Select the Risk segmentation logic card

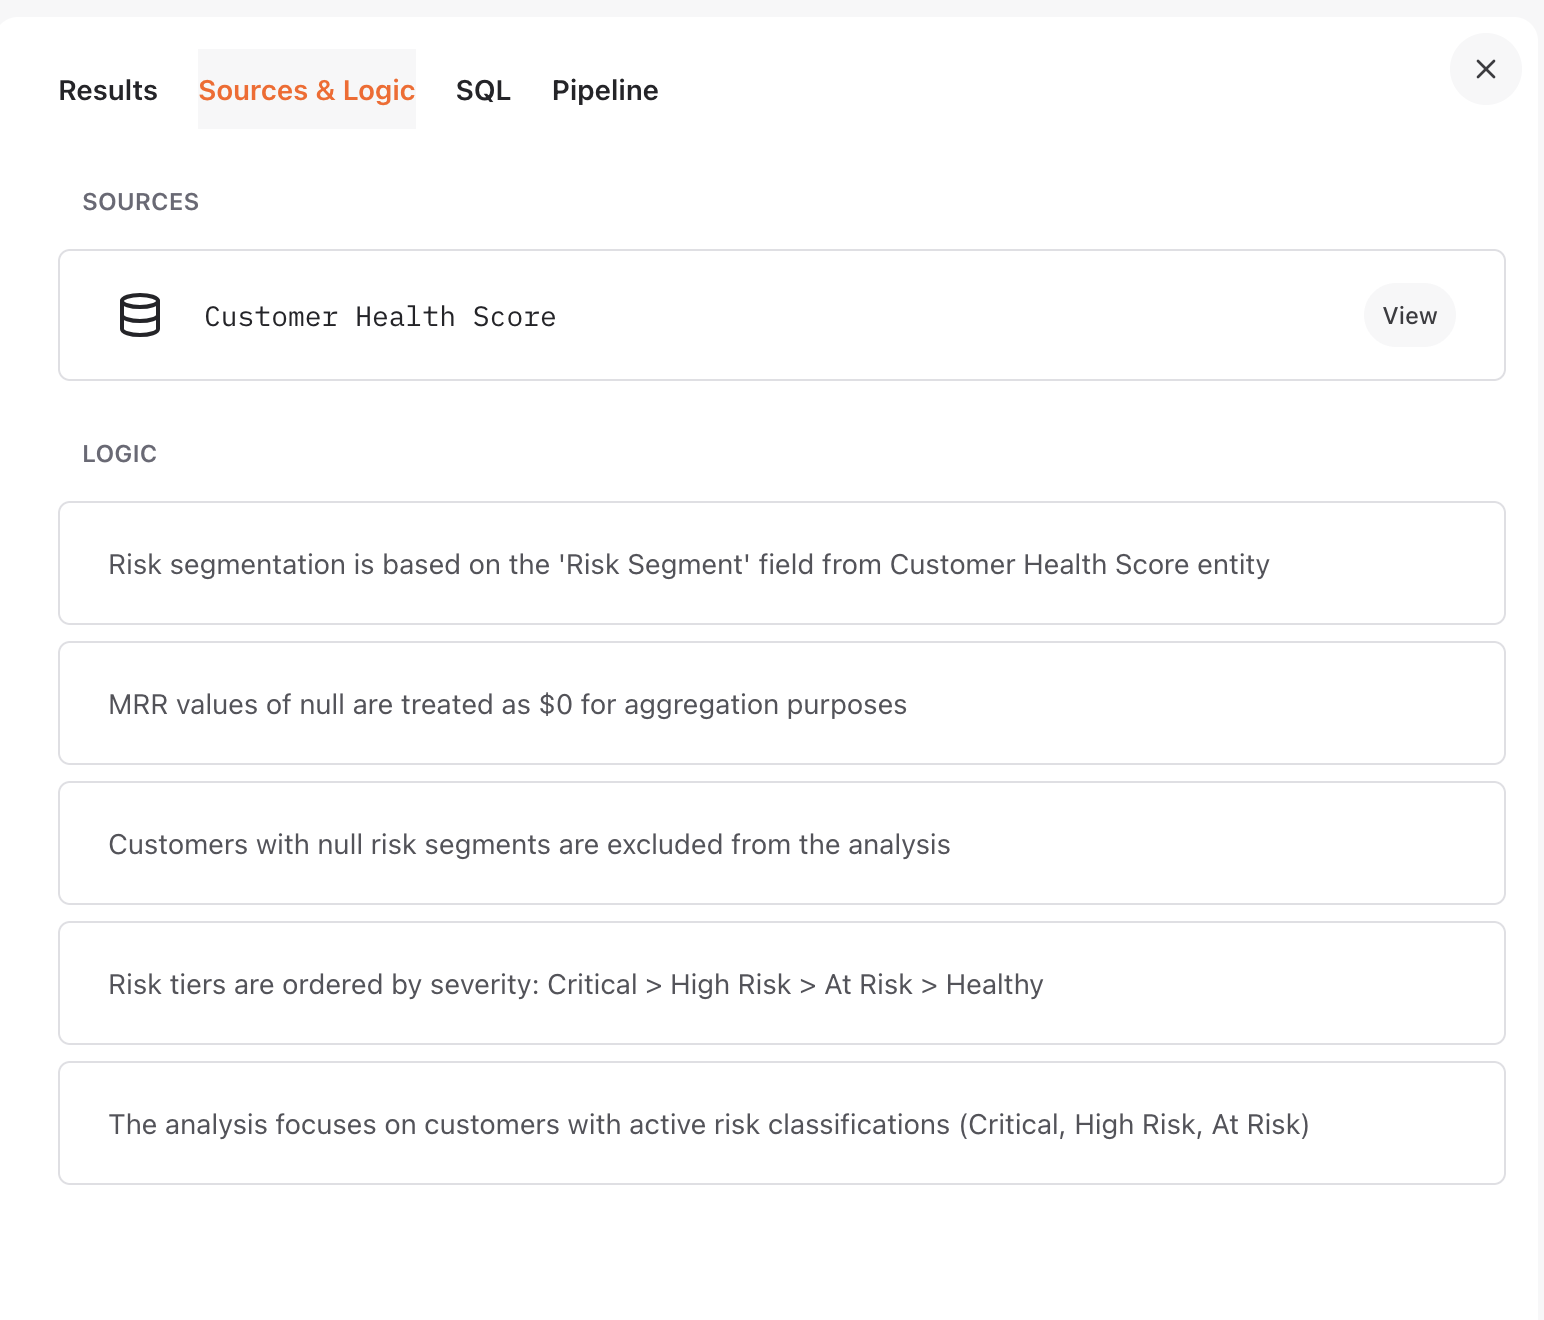782,563
